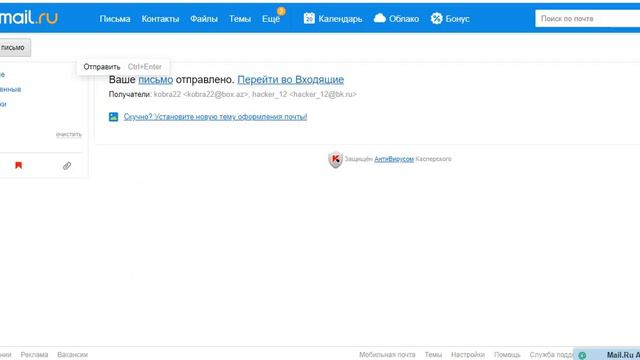Click the письмо compose button
Screen dimensions: 640x360
click(x=15, y=48)
